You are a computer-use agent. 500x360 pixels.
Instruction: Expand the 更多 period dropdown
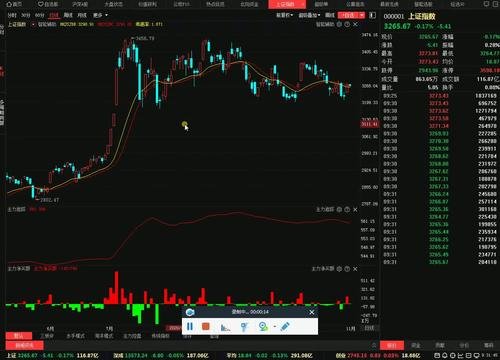point(100,15)
